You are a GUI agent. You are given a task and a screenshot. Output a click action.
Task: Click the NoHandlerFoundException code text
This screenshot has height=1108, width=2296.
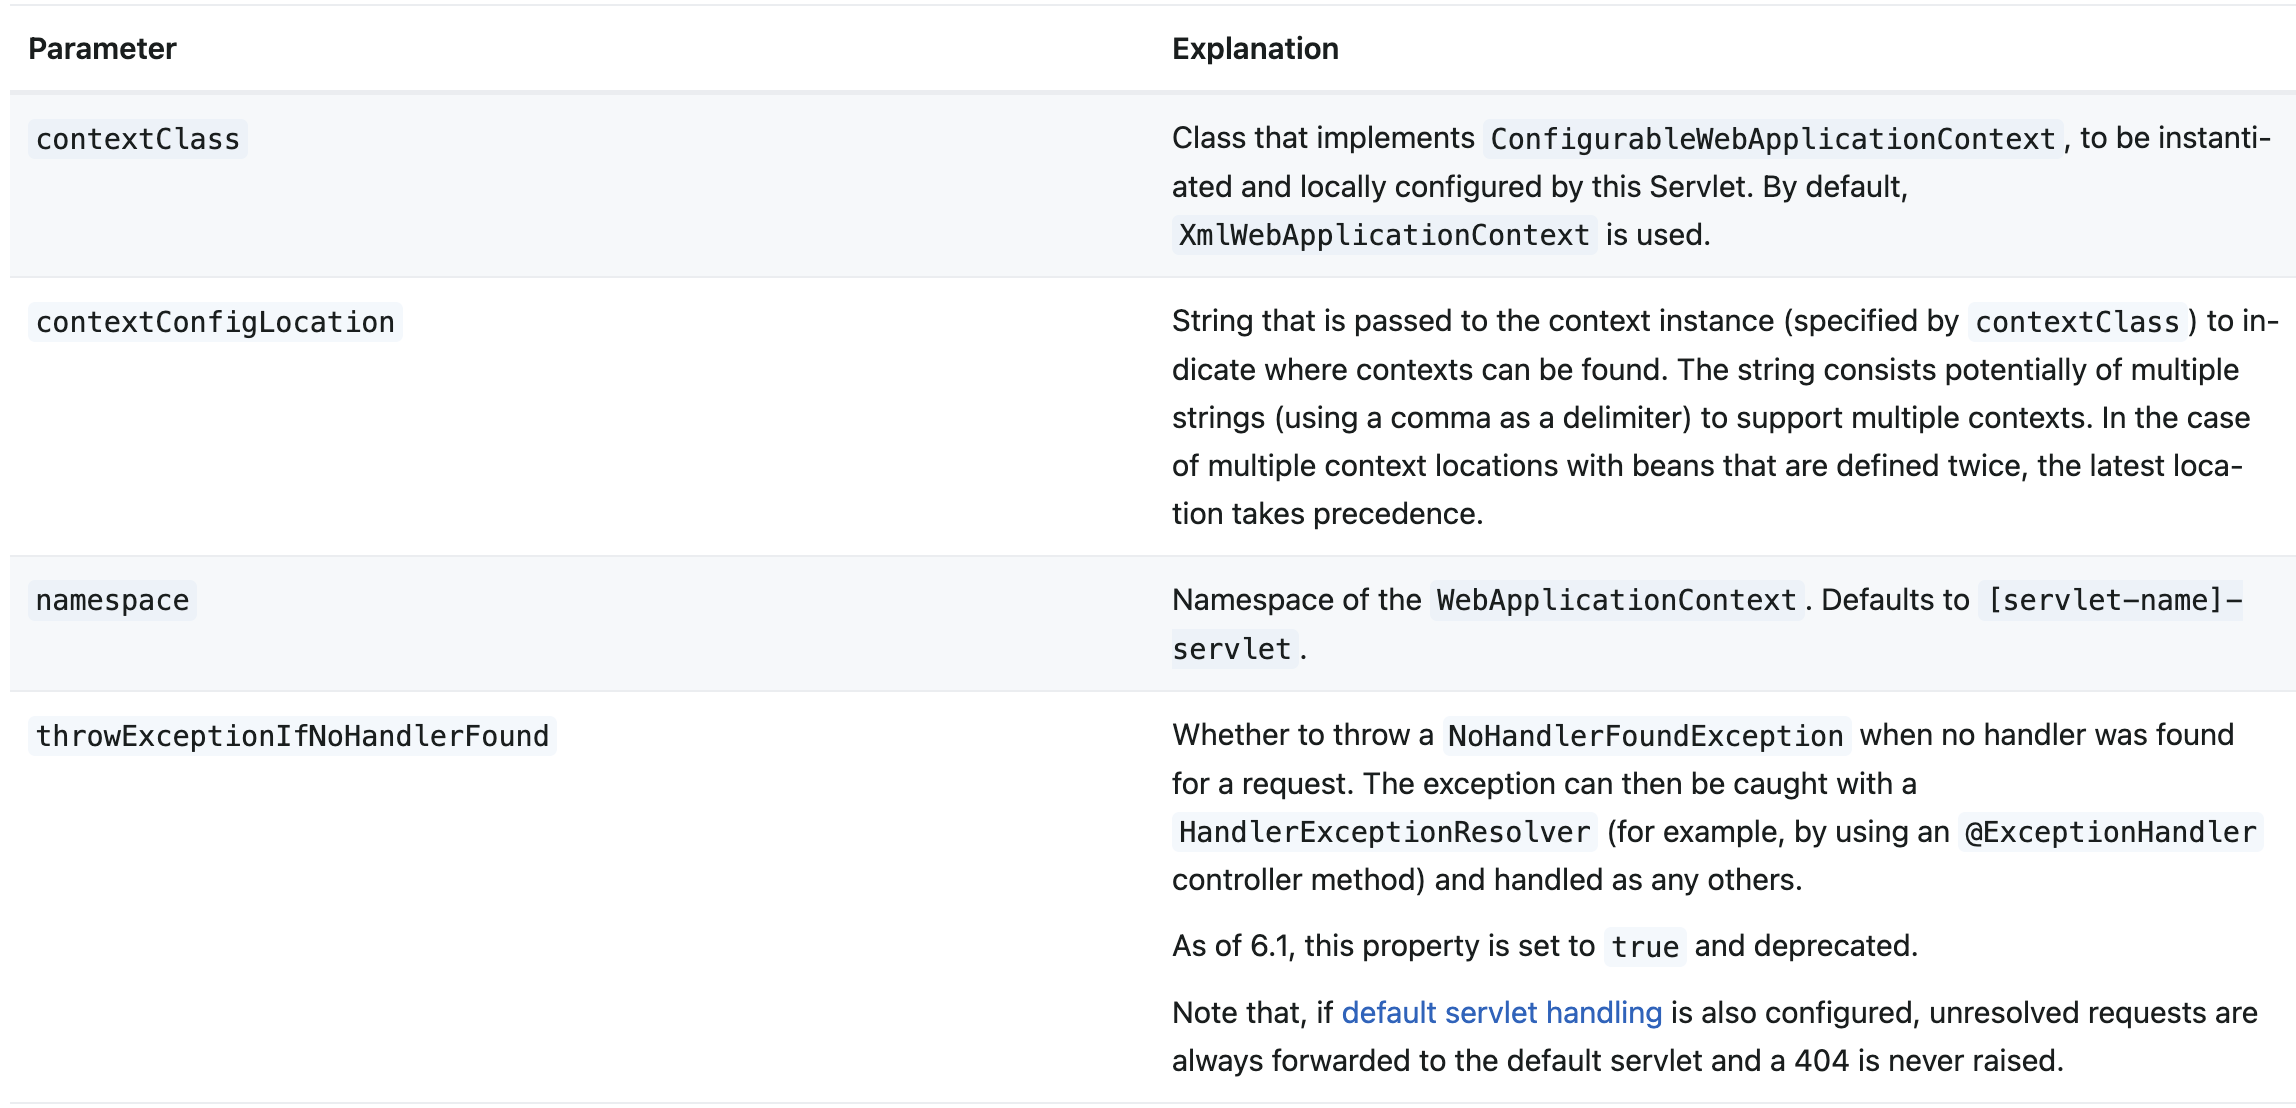click(x=1645, y=736)
